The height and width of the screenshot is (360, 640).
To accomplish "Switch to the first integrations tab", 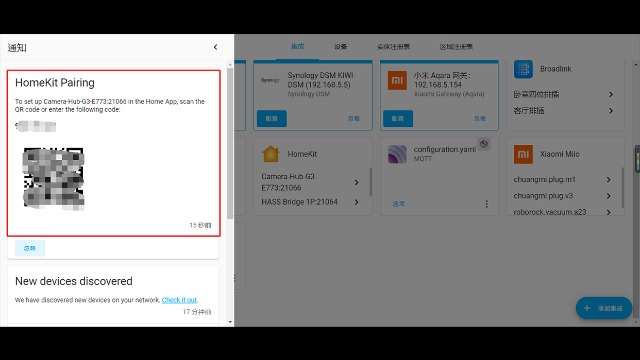I will tap(298, 47).
